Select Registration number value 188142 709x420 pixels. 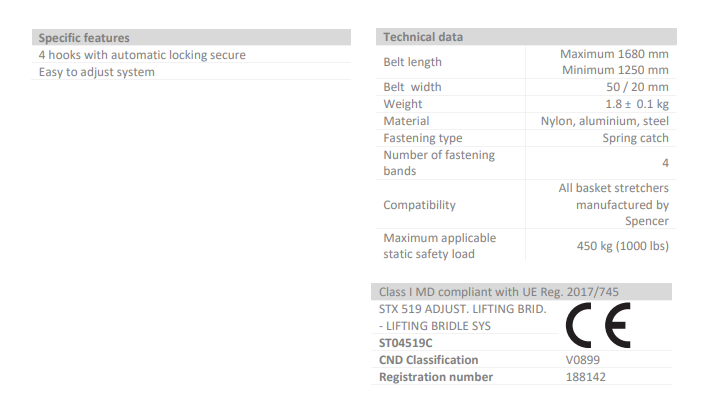pos(586,377)
